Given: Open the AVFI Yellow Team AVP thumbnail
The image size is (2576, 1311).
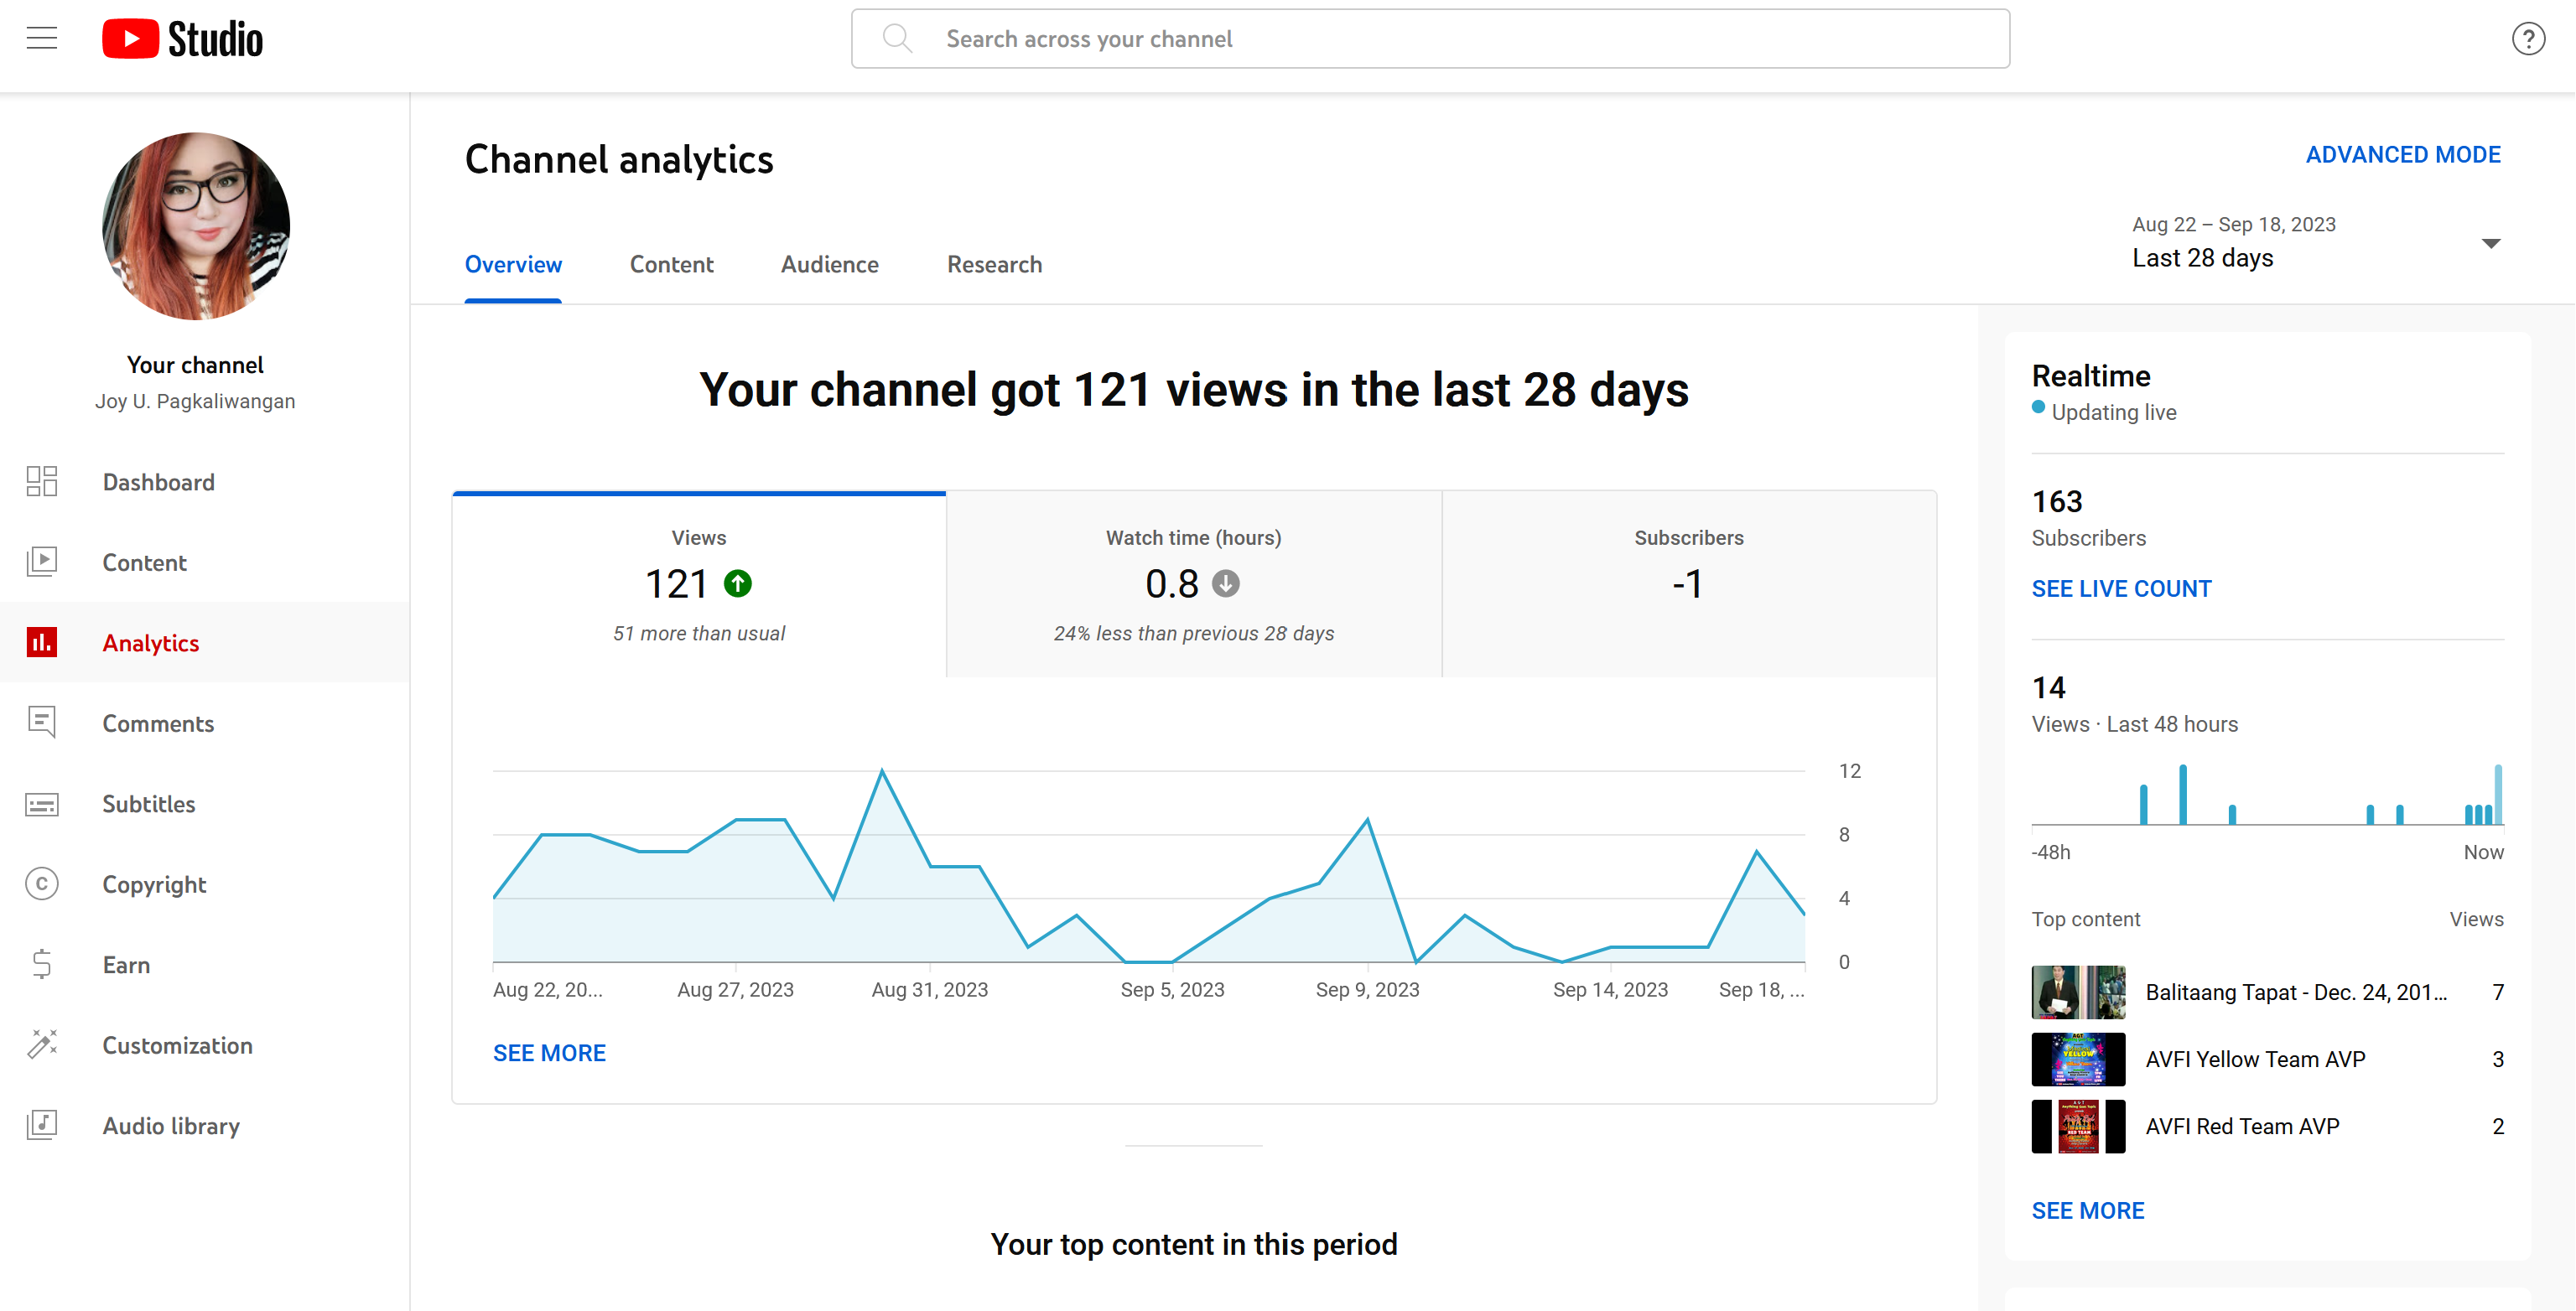Looking at the screenshot, I should (2077, 1058).
